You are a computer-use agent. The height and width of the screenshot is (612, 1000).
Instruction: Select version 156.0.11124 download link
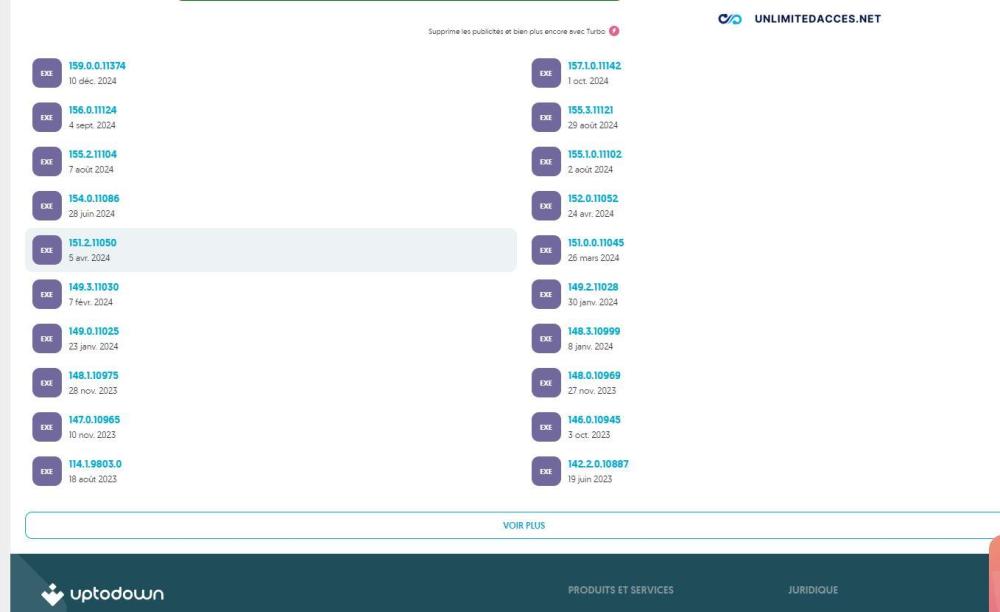[92, 110]
